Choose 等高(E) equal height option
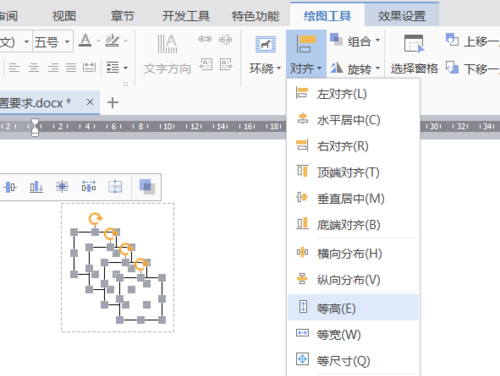Screen dimensions: 500x376 [x=353, y=308]
